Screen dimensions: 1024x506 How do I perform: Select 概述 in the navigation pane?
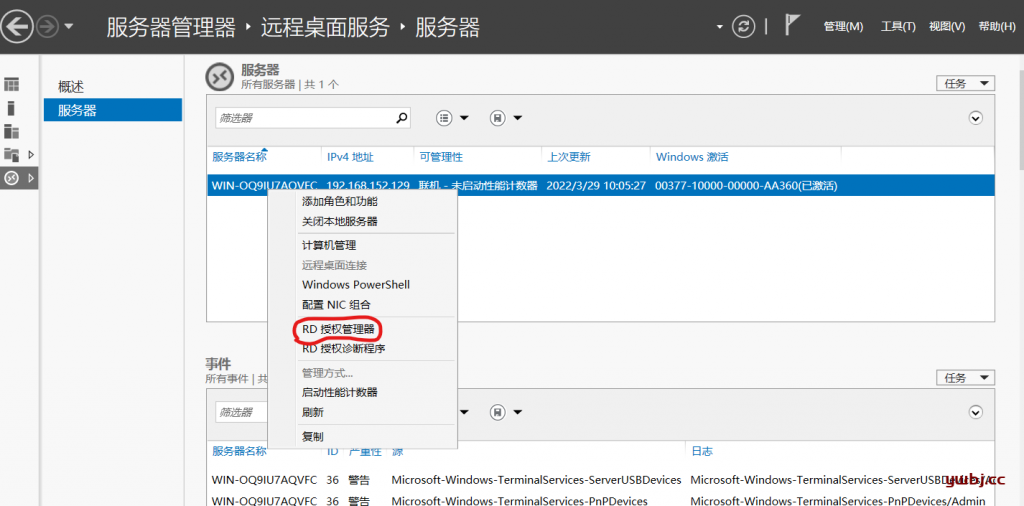[71, 87]
